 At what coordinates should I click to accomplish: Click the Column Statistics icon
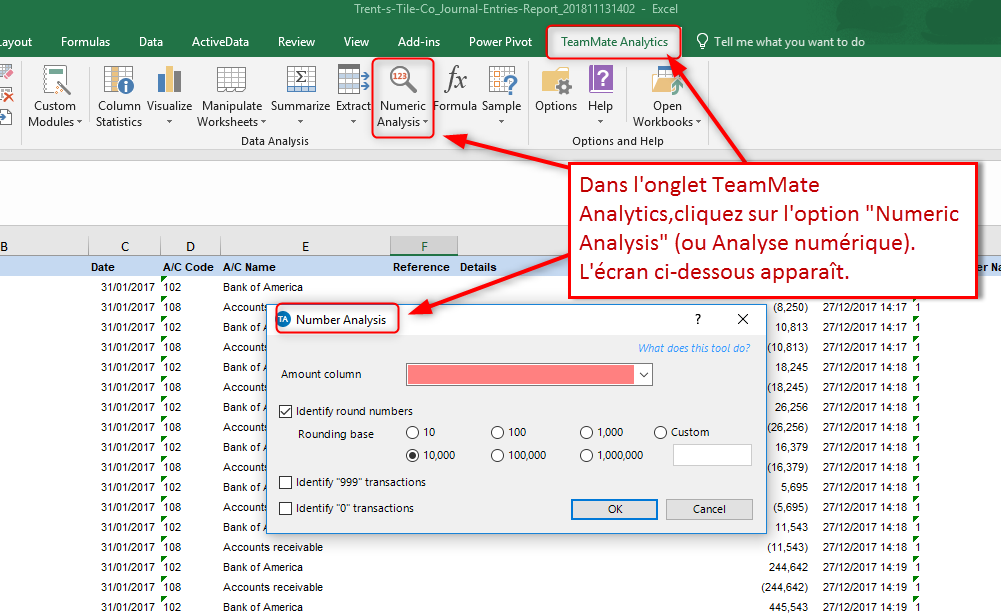click(119, 80)
